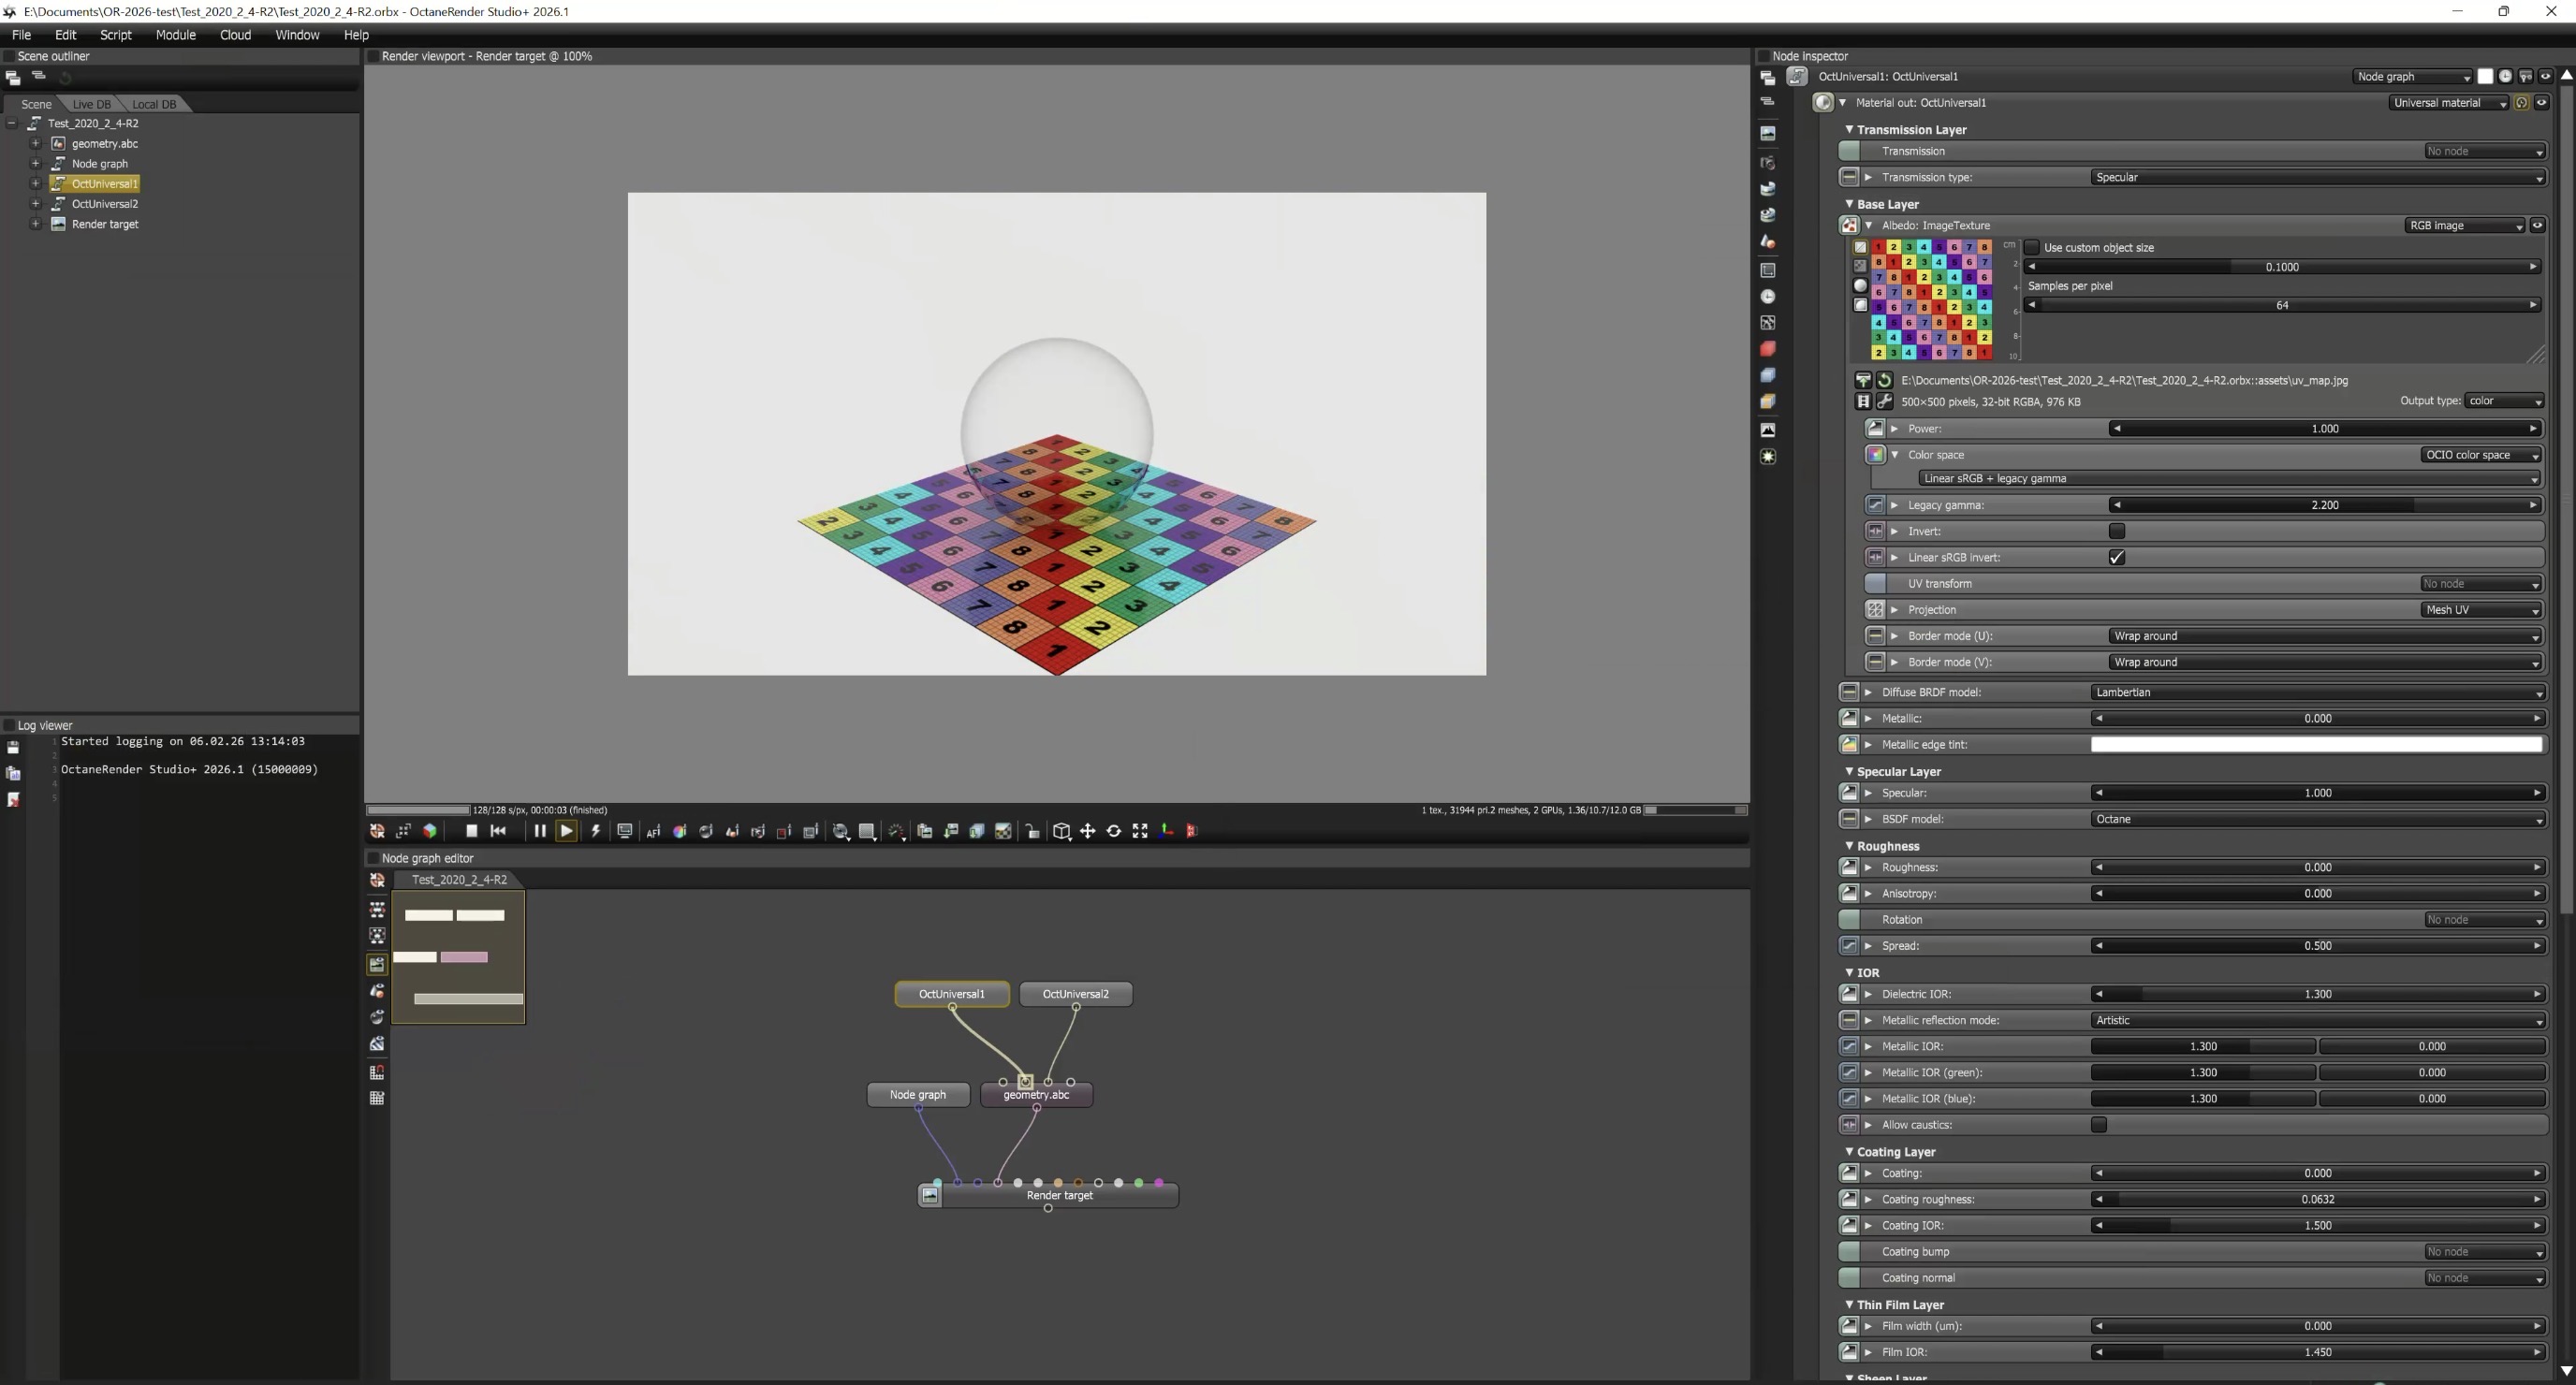Screen dimensions: 2576x1385
Task: Toggle the viewport resolution lock icon
Action: pos(1033,831)
